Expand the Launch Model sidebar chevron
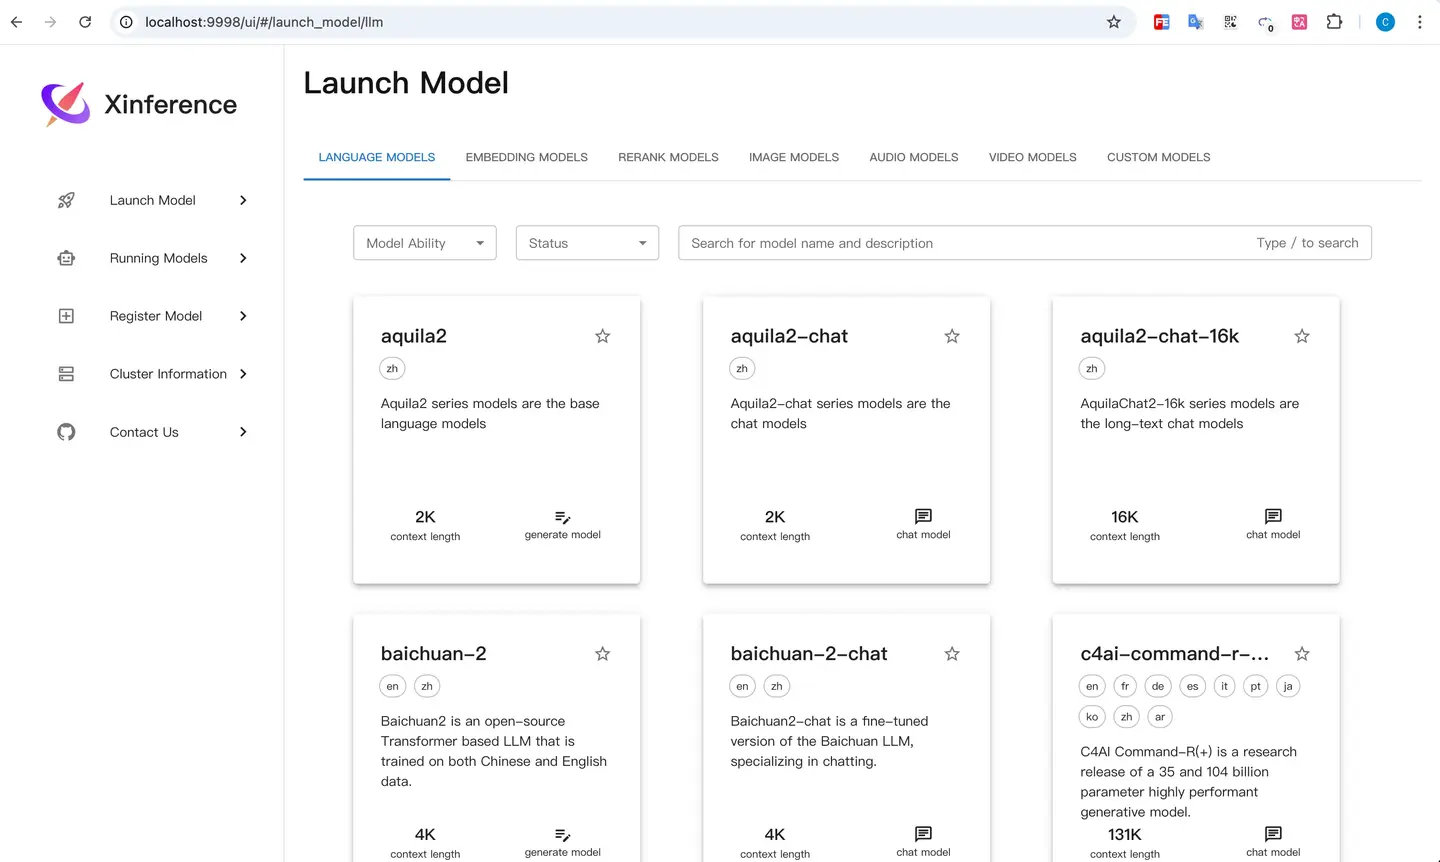 click(243, 200)
